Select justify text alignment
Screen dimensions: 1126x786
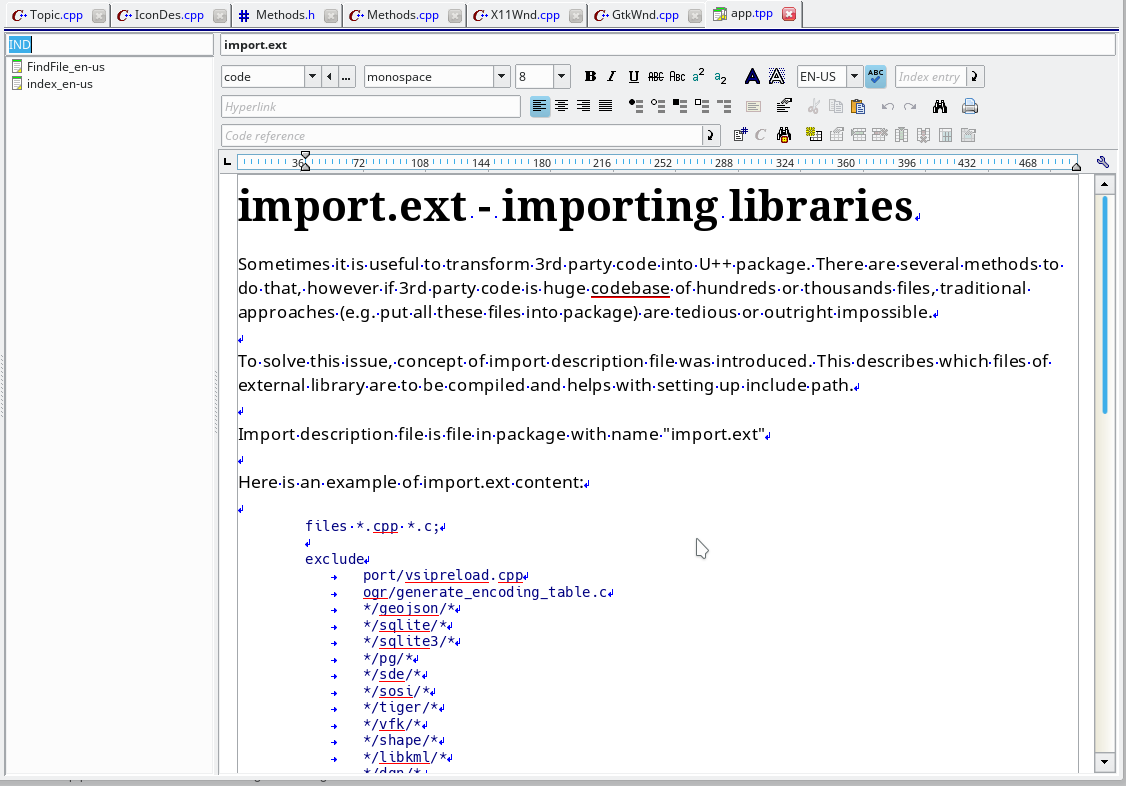605,106
